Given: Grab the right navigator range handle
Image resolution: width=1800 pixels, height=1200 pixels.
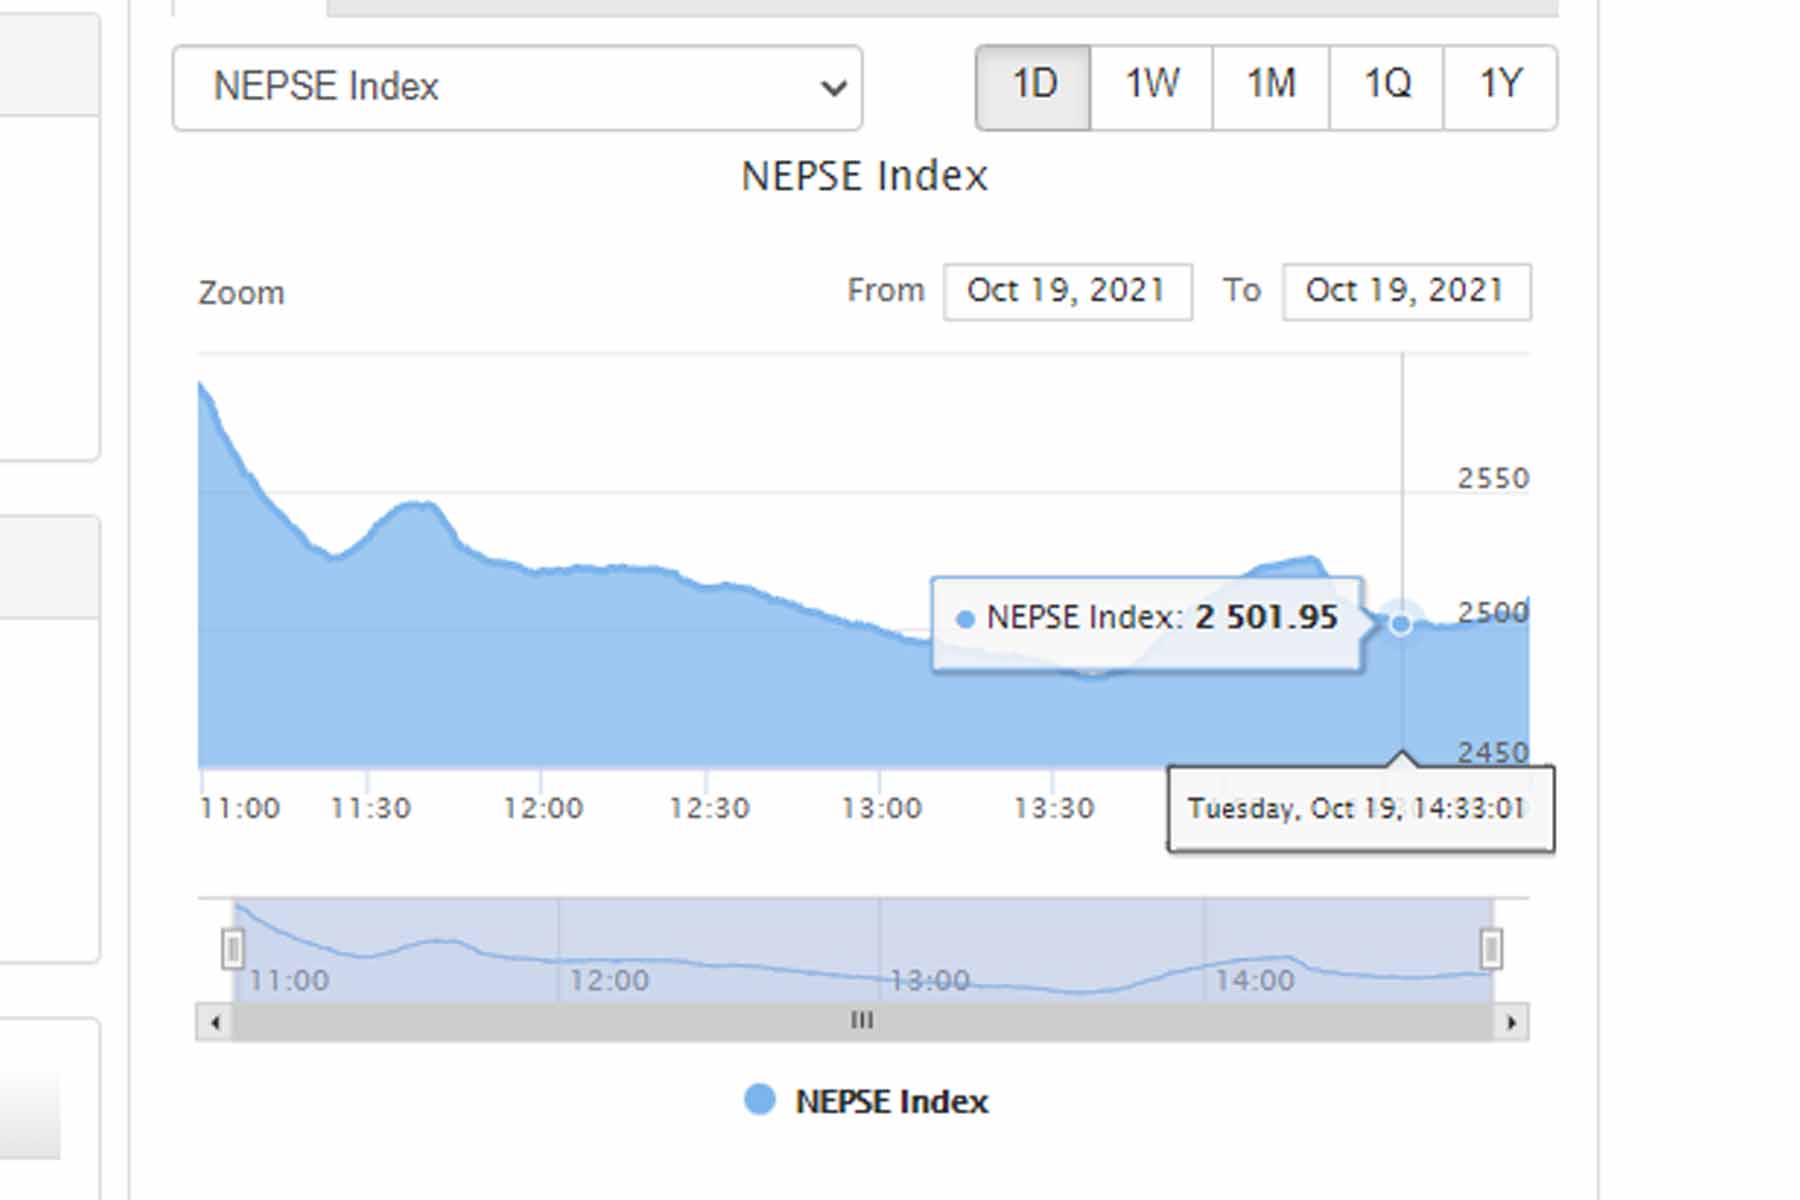Looking at the screenshot, I should (1490, 948).
